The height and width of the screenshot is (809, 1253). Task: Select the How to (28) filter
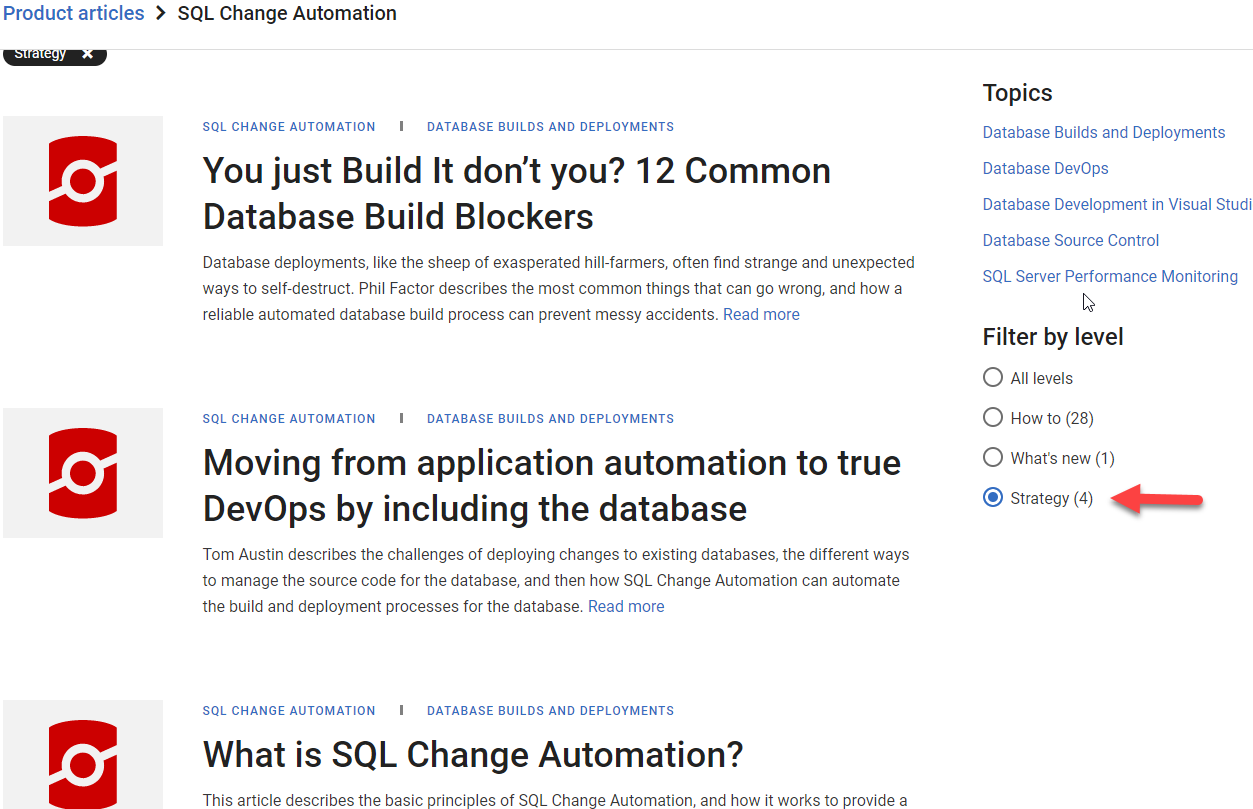[x=993, y=418]
